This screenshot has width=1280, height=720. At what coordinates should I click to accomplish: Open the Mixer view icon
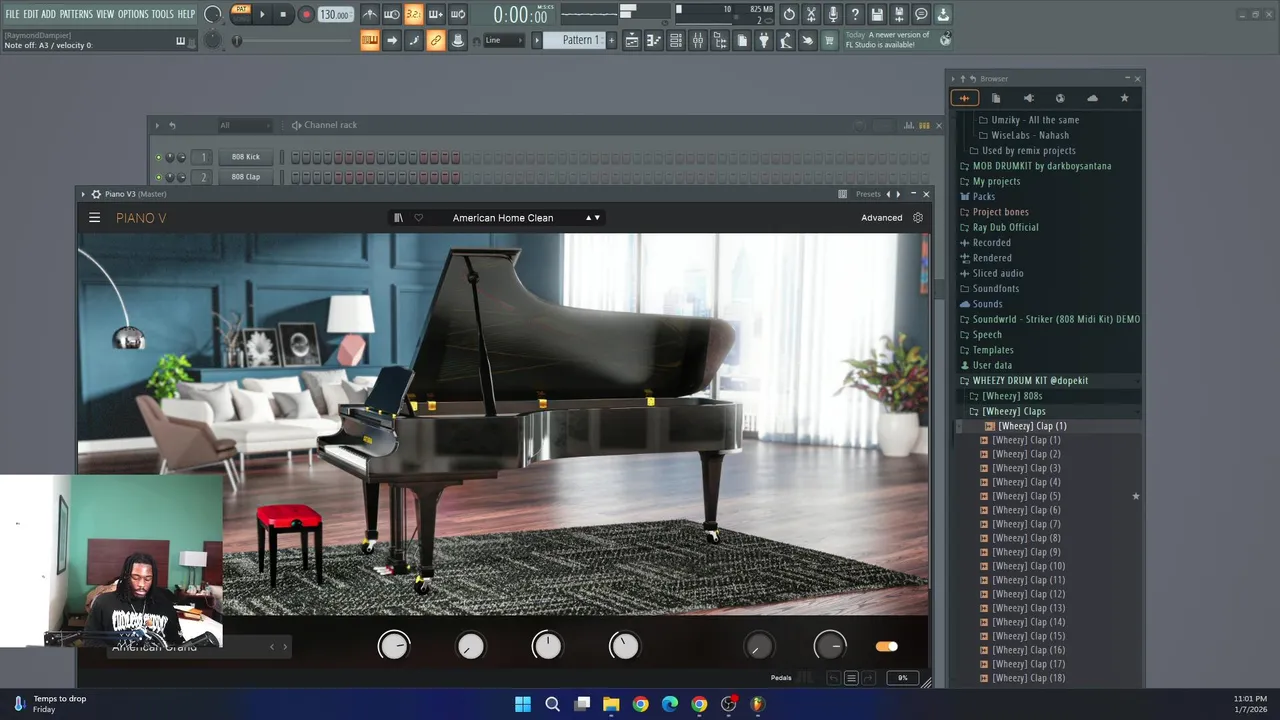tap(698, 40)
